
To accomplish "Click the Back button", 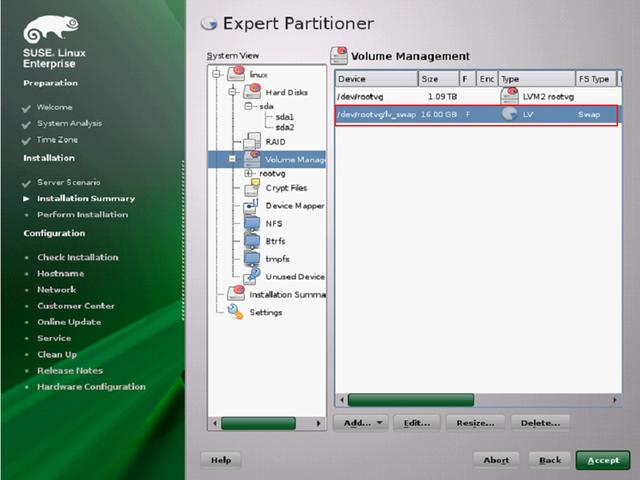I will (x=550, y=460).
